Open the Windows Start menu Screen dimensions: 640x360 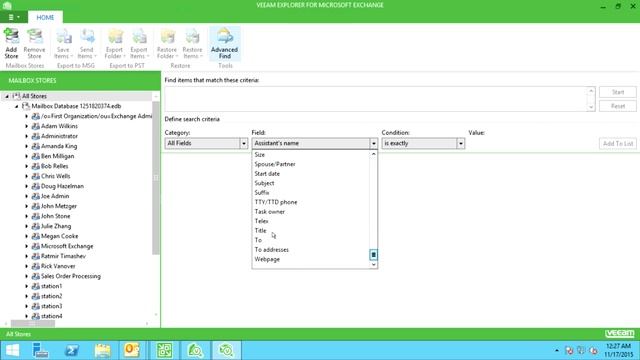coord(12,350)
